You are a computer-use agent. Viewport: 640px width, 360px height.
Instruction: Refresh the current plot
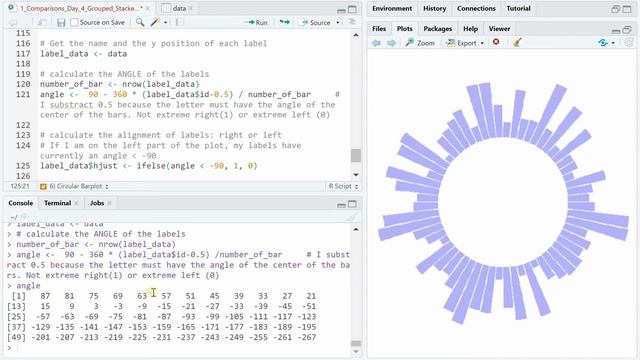pos(603,42)
